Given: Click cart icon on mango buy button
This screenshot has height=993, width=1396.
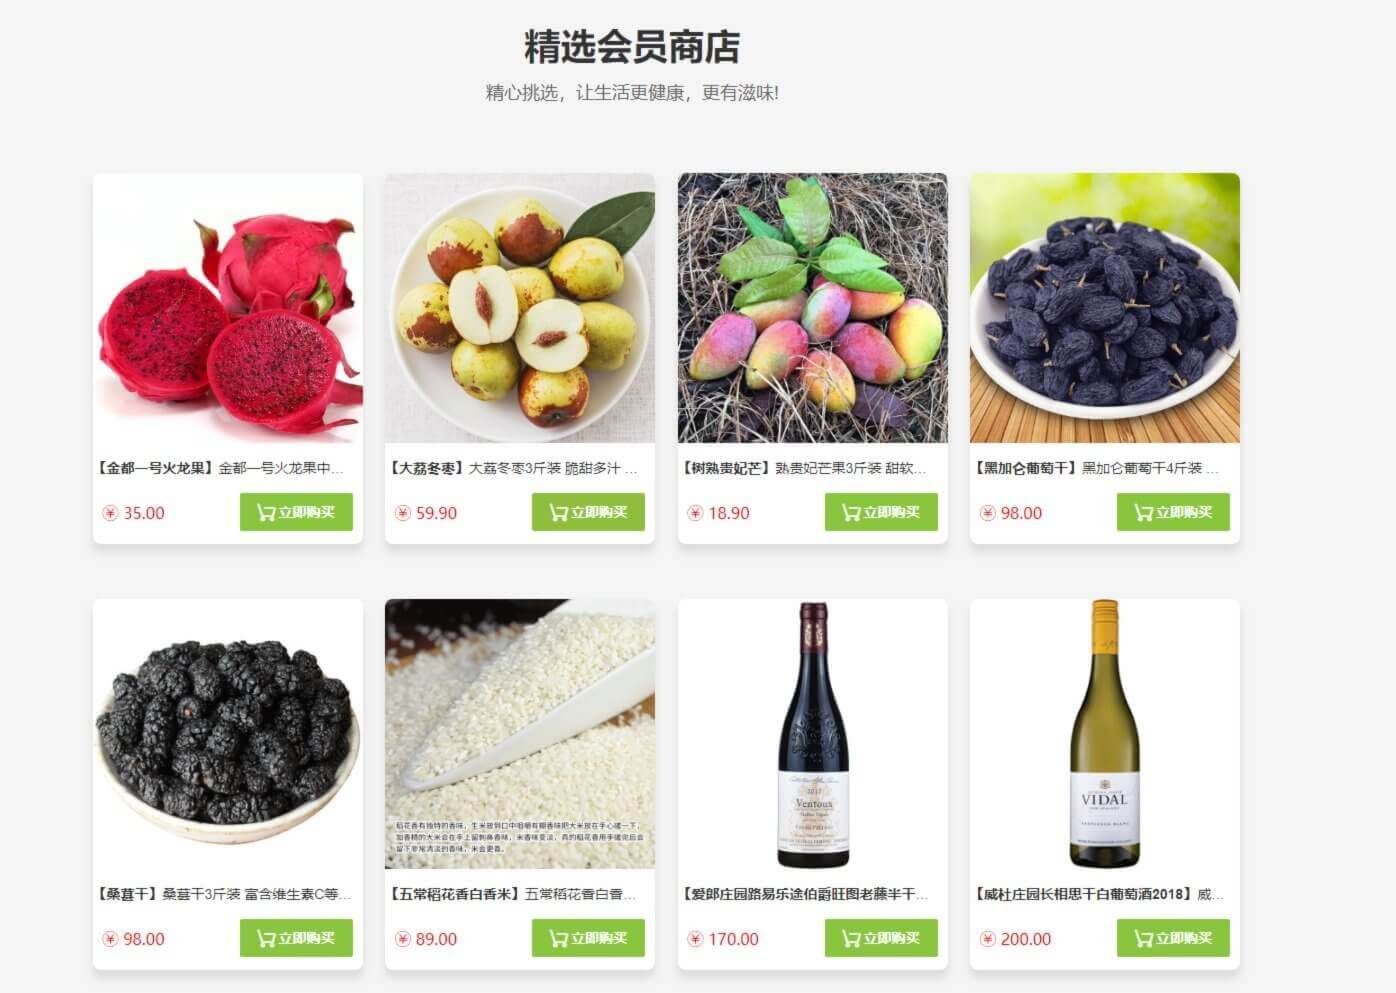Looking at the screenshot, I should click(851, 513).
